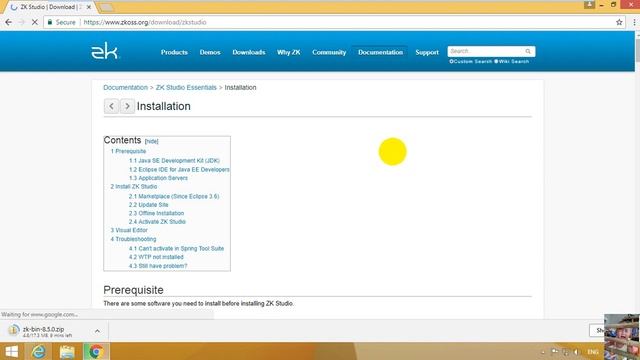
Task: Jump to 4.3 Still have problem?
Action: click(x=158, y=266)
